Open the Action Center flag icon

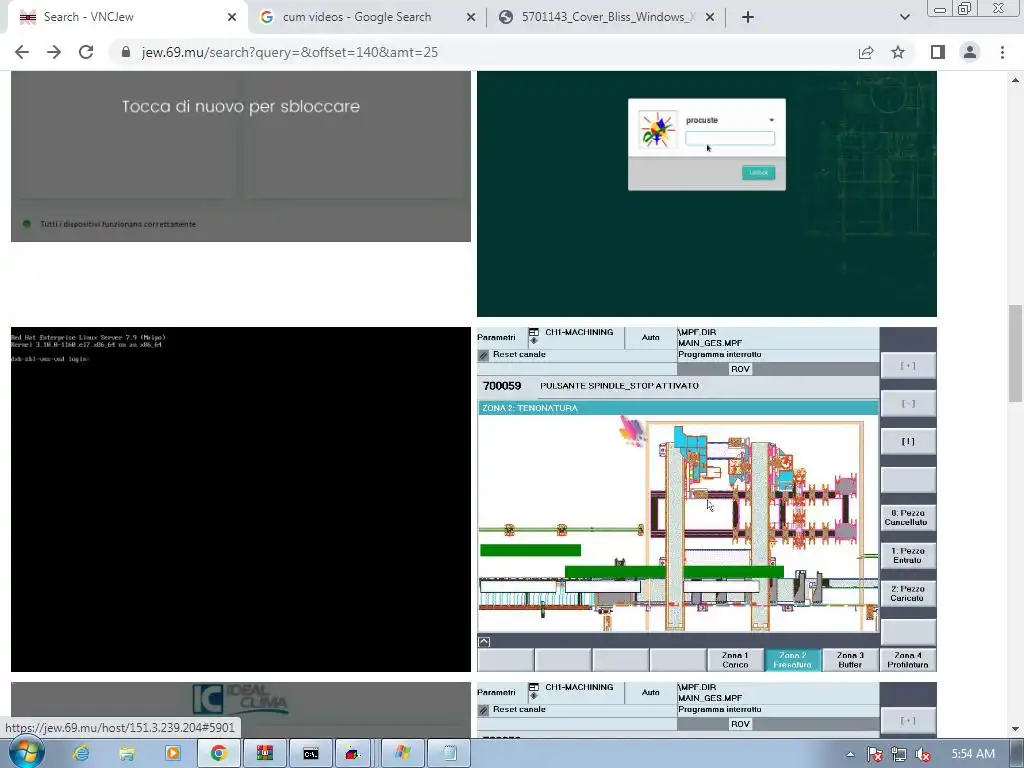pyautogui.click(x=874, y=754)
